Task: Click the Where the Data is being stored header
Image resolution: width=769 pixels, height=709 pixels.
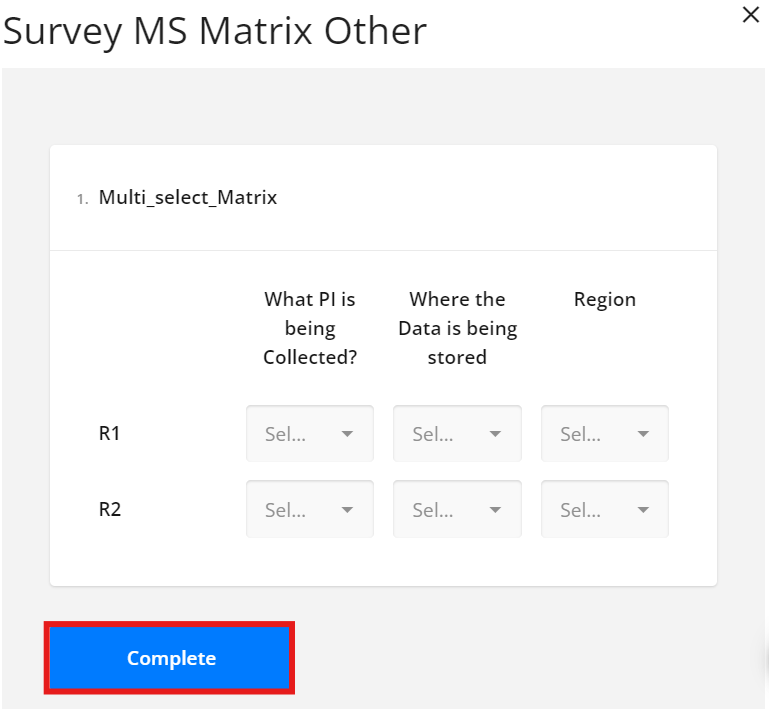Action: 457,328
